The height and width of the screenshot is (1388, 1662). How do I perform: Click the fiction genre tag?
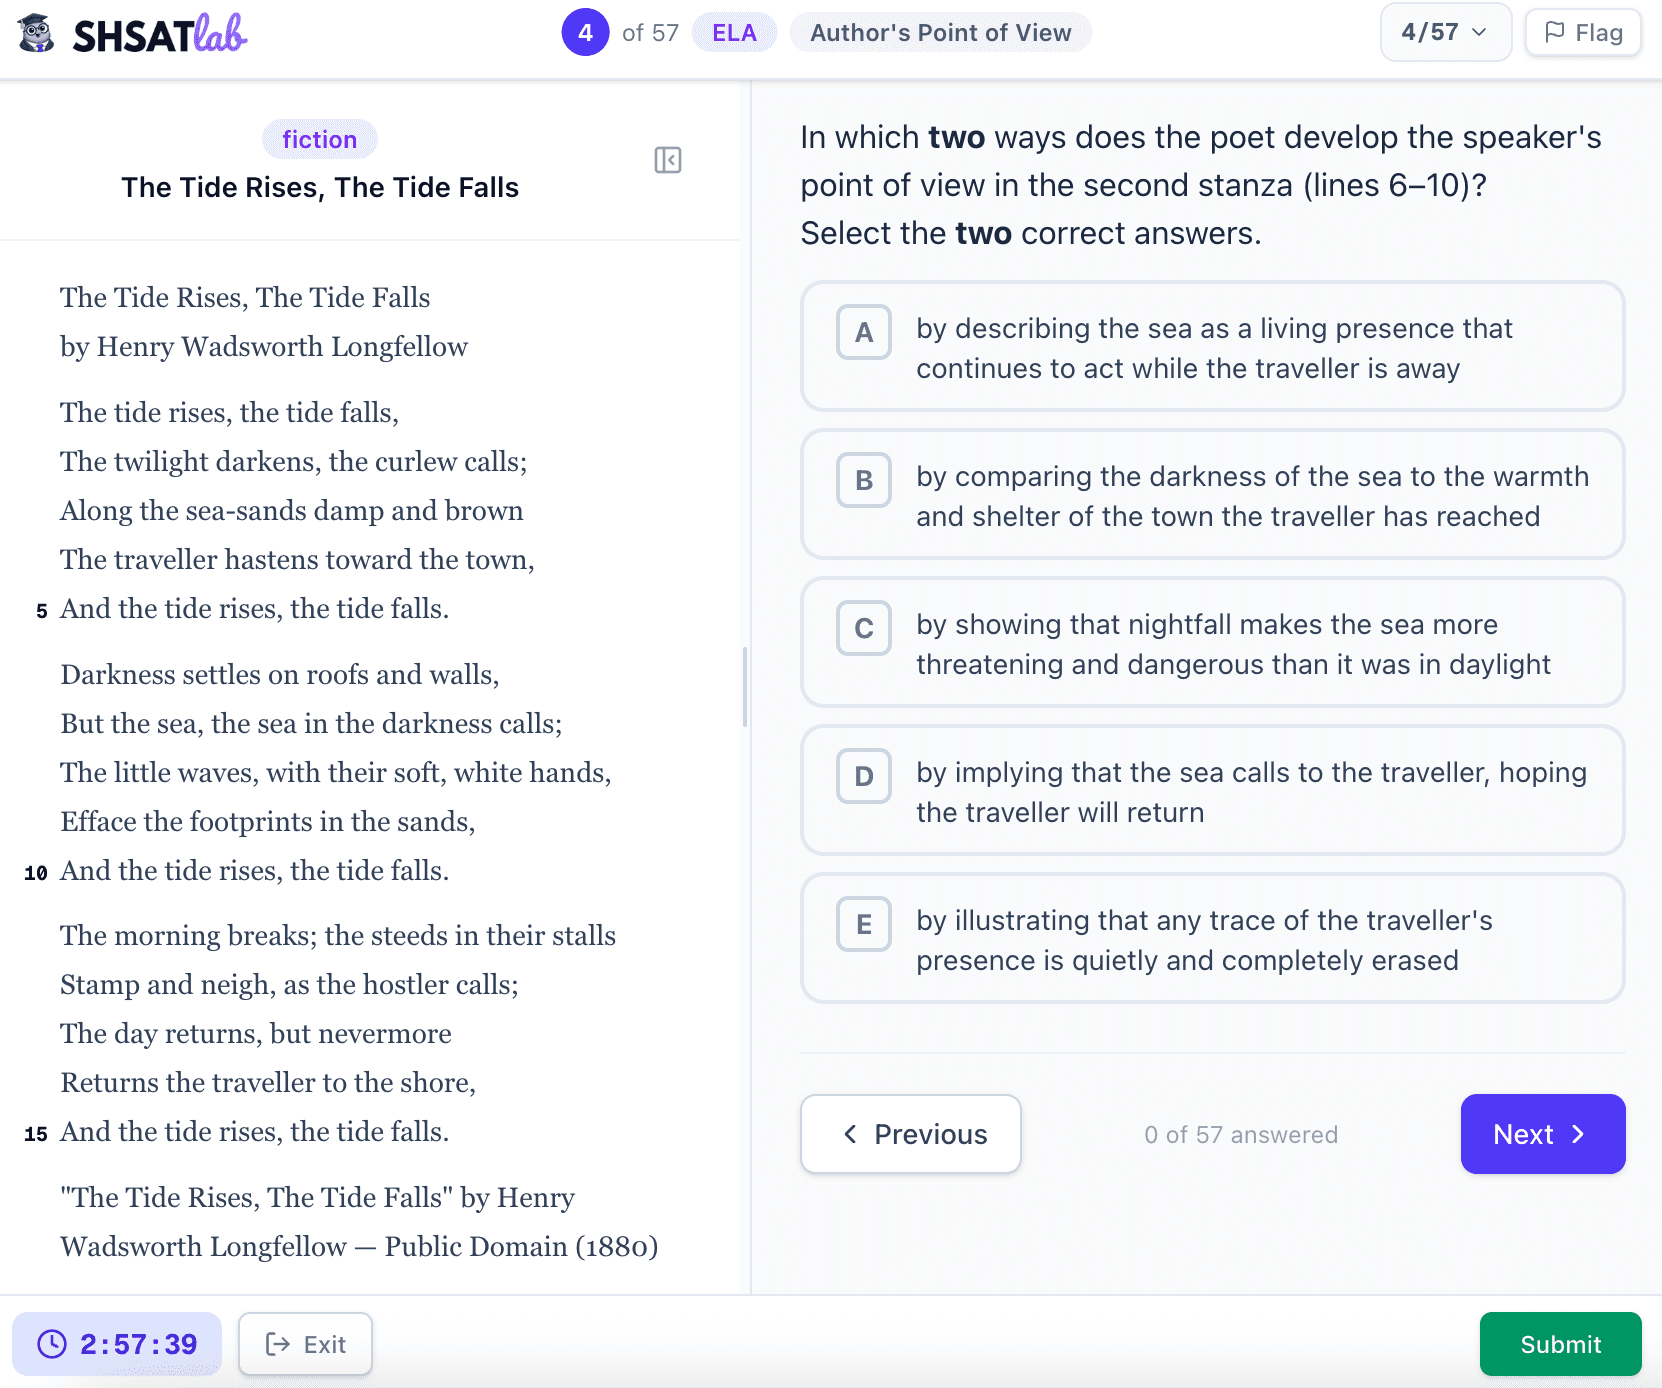click(319, 139)
